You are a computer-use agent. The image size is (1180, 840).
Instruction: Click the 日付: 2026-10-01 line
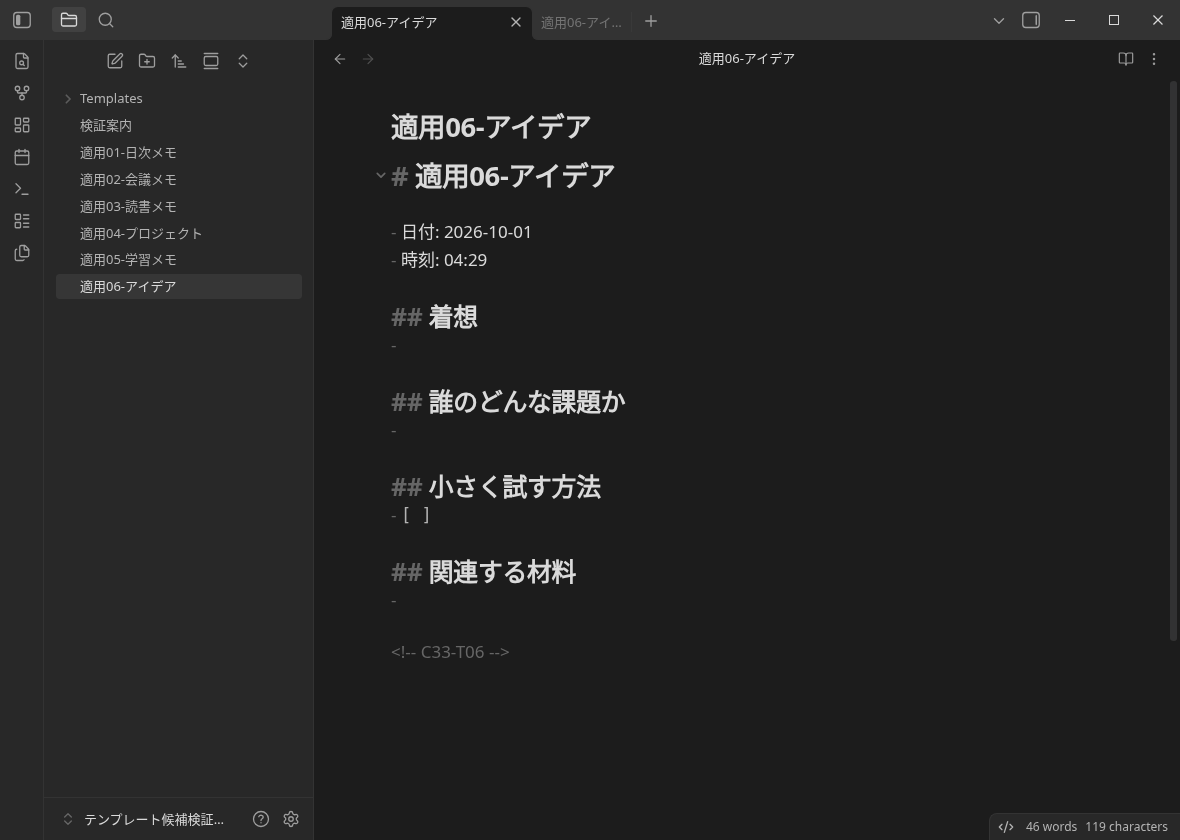(461, 232)
